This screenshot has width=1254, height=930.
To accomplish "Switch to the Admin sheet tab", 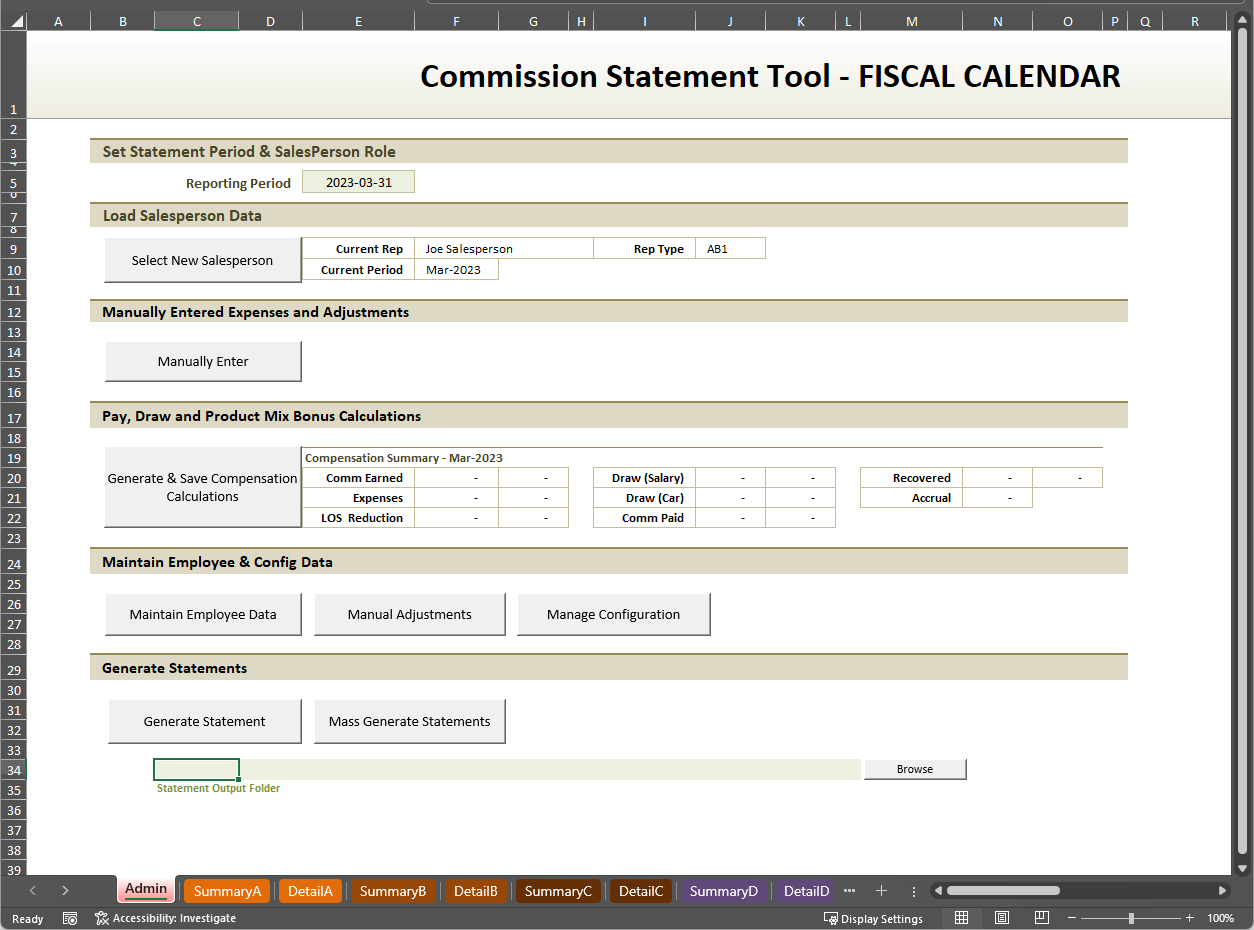I will click(x=145, y=889).
